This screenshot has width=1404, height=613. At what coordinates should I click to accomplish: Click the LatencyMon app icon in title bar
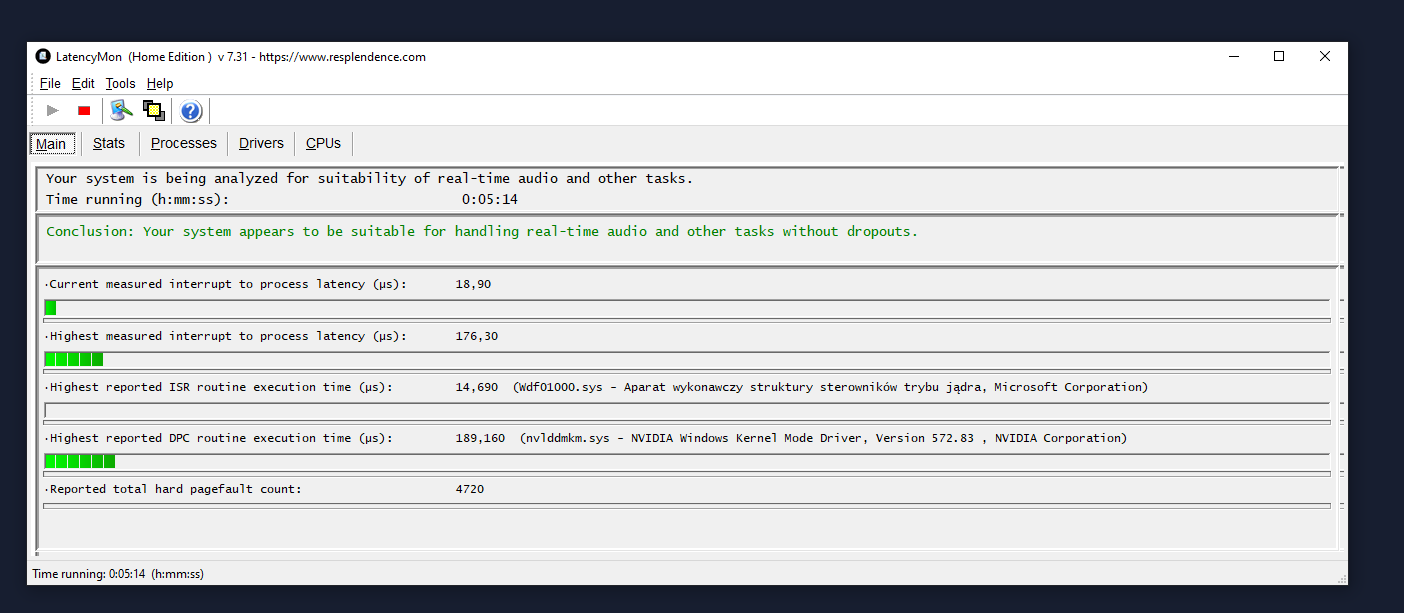pyautogui.click(x=43, y=57)
